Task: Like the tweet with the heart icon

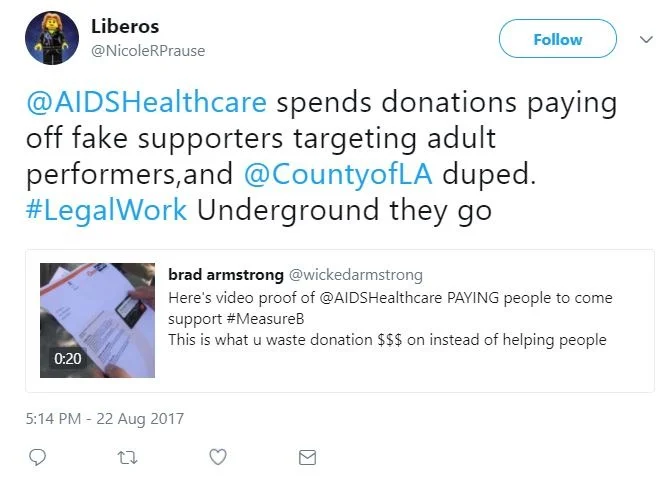Action: pos(218,457)
